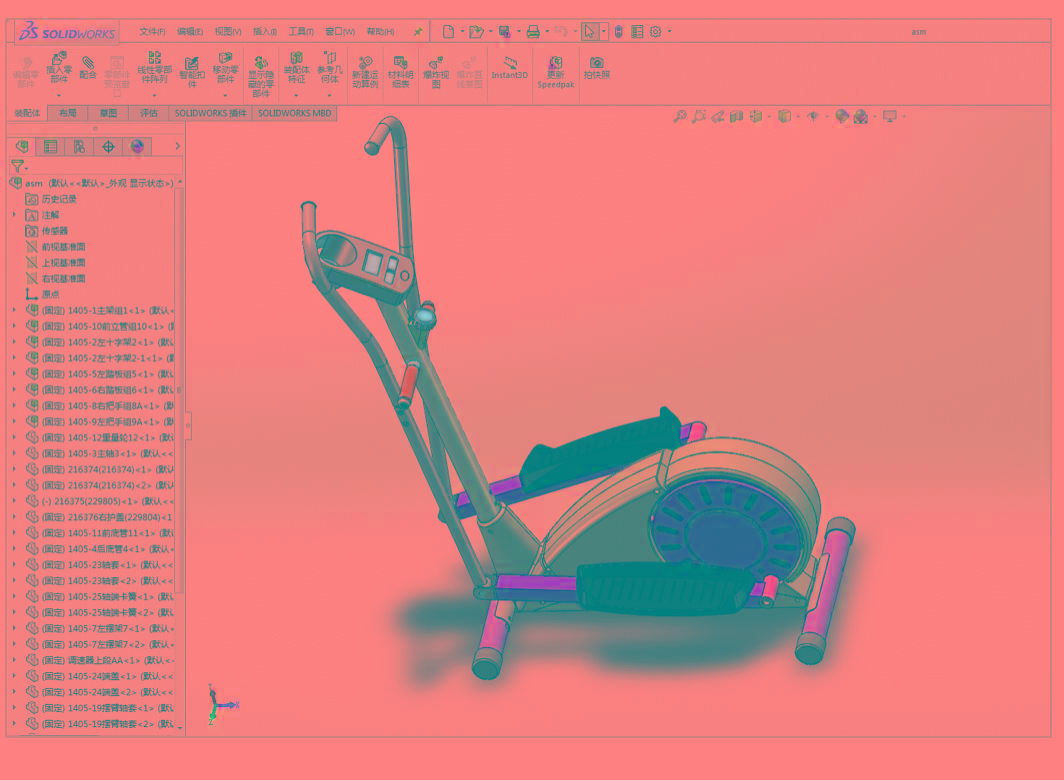Screen dimensions: 1064x780
Task: Open the 装配体特征 (Assembly Features) tool
Action: pyautogui.click(x=297, y=67)
